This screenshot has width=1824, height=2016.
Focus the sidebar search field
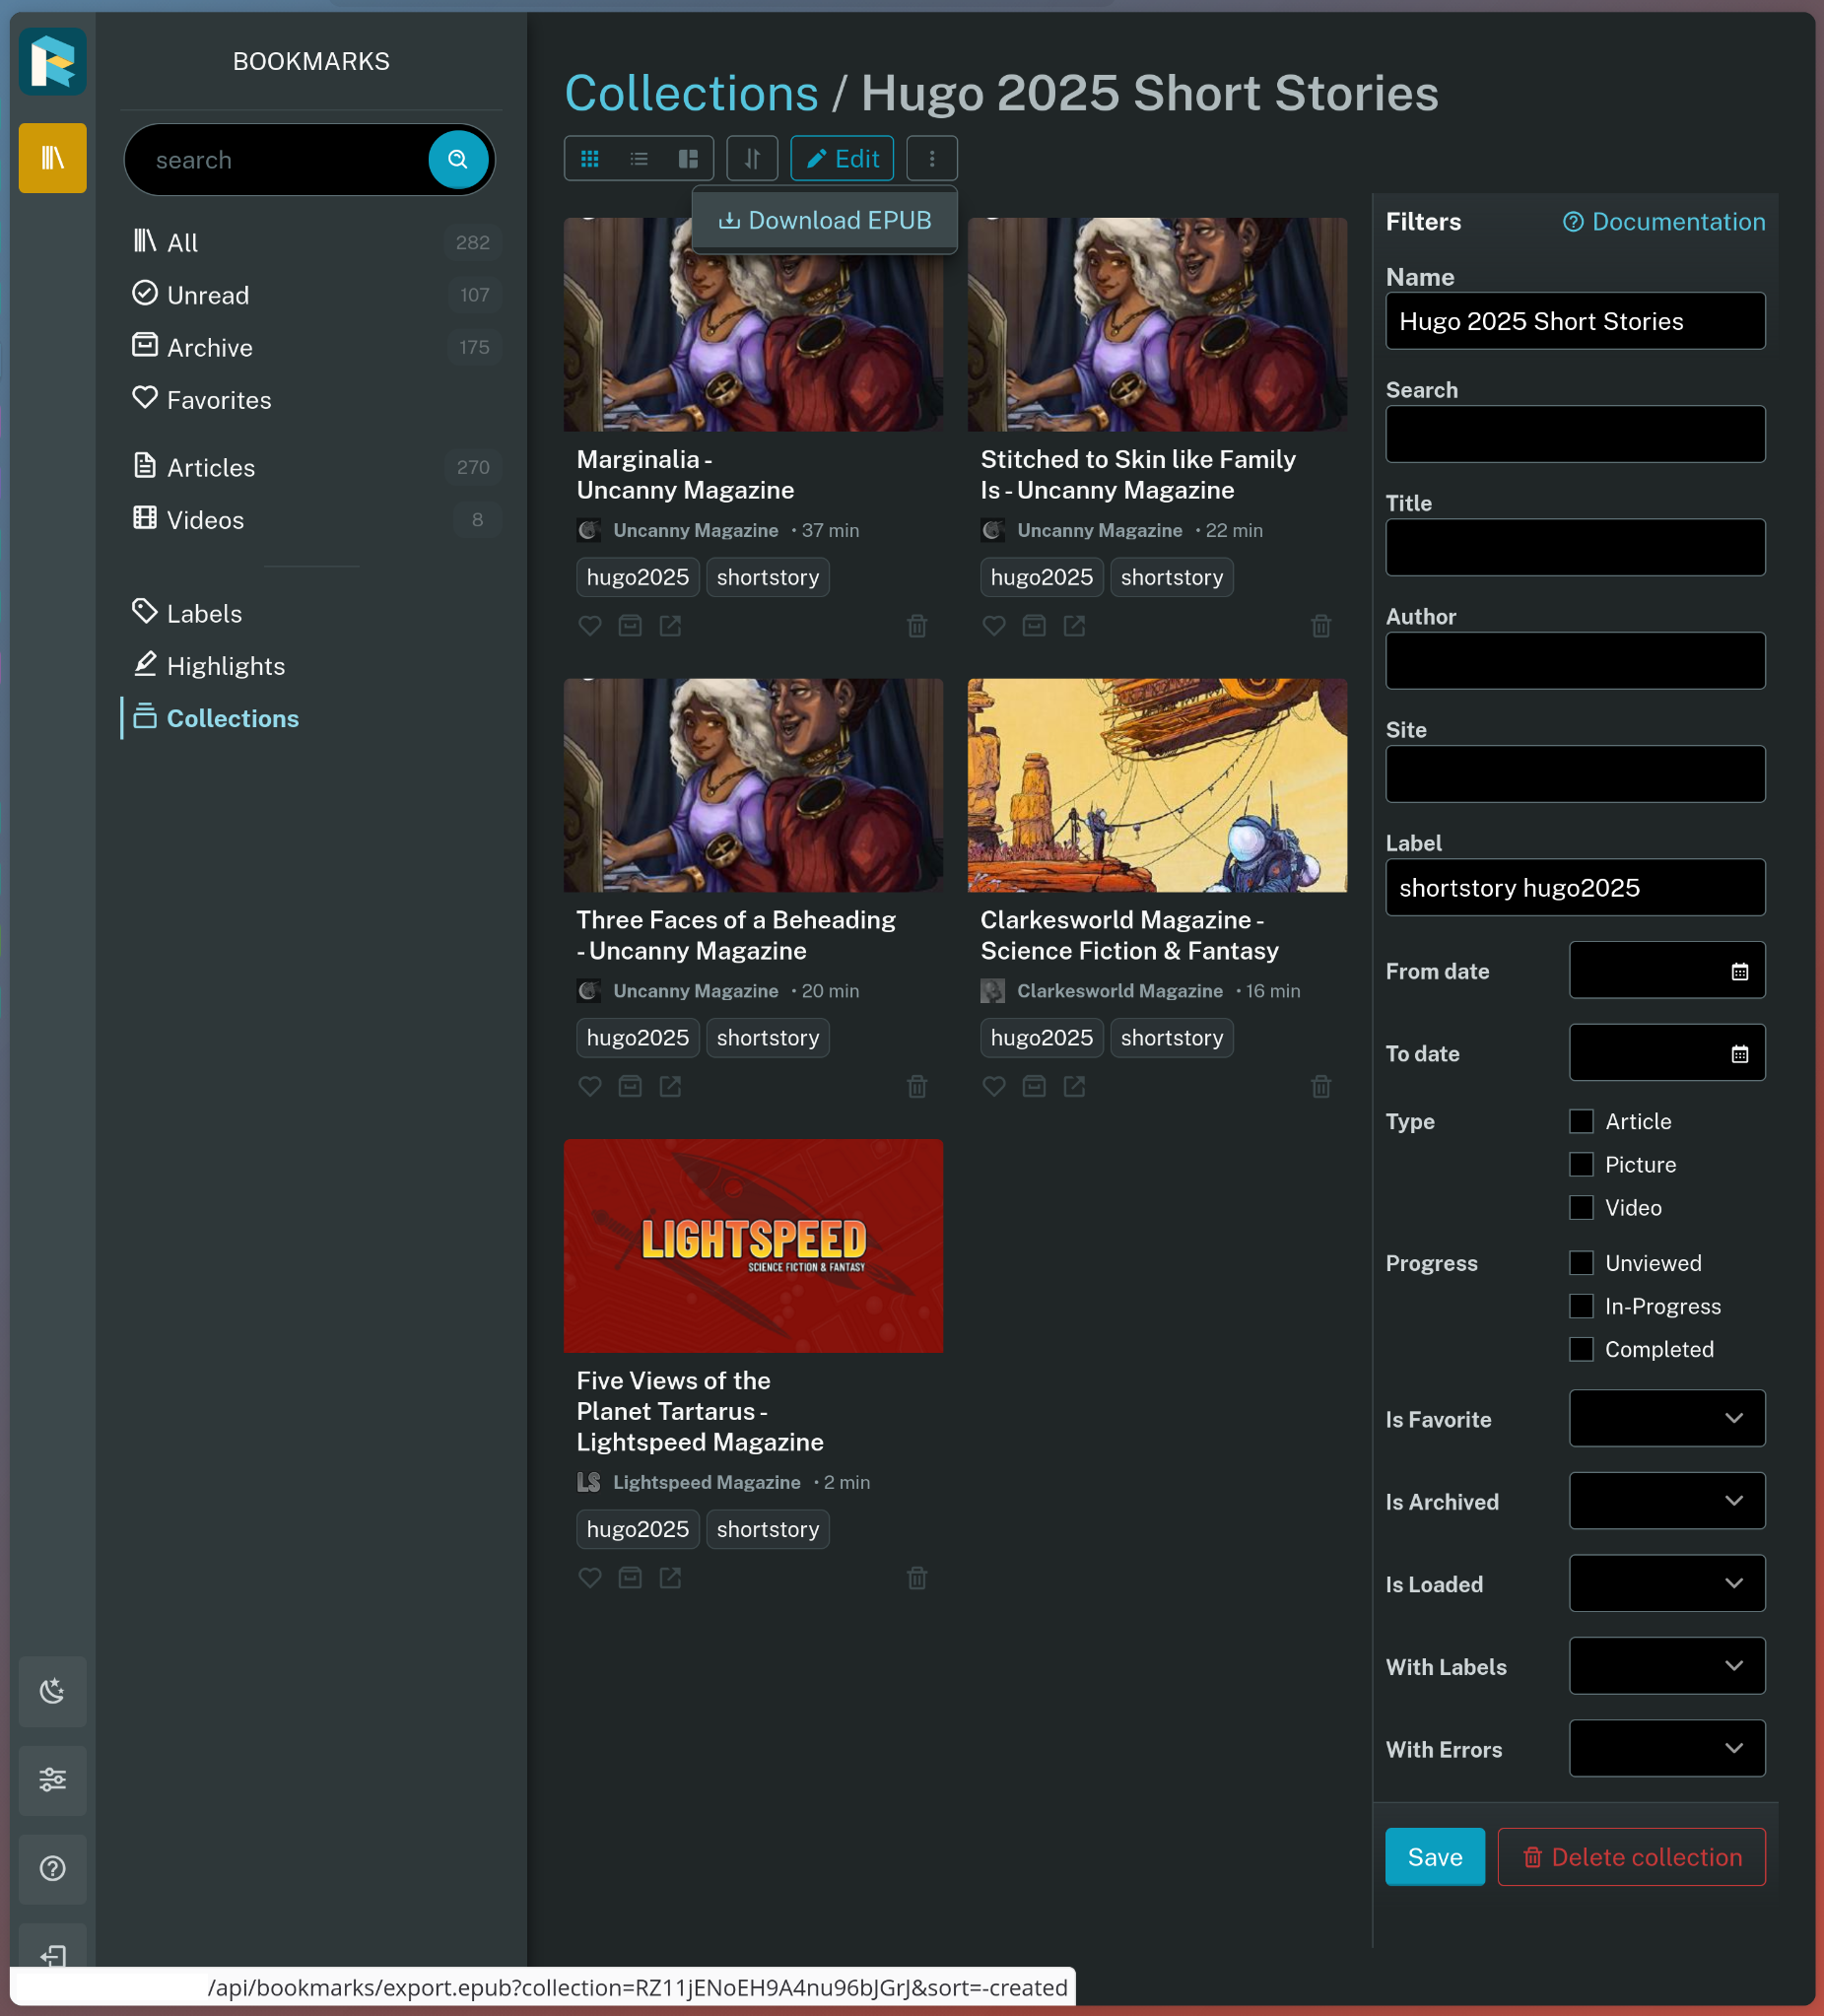coord(280,160)
